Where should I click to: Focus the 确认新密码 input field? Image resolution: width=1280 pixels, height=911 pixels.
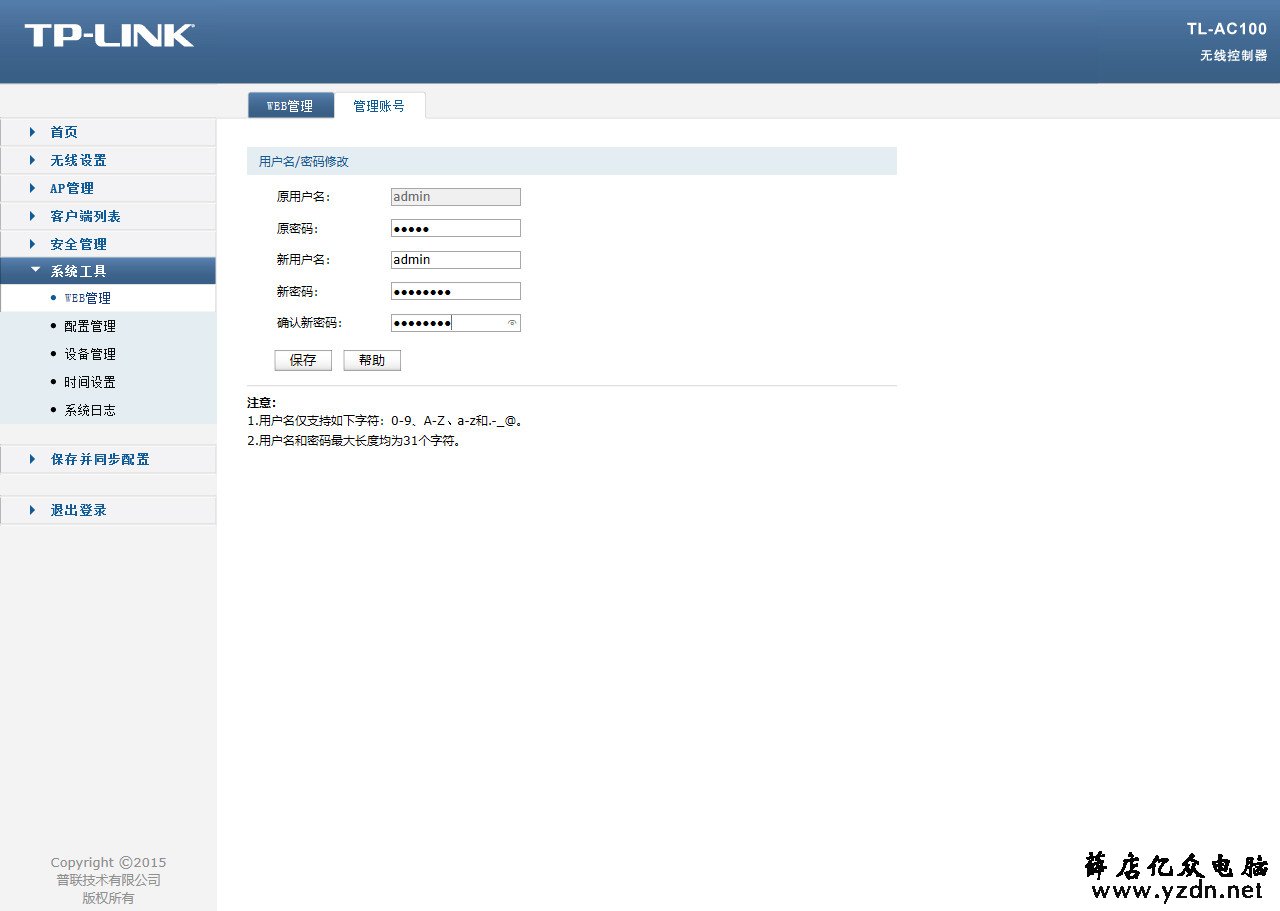point(456,323)
